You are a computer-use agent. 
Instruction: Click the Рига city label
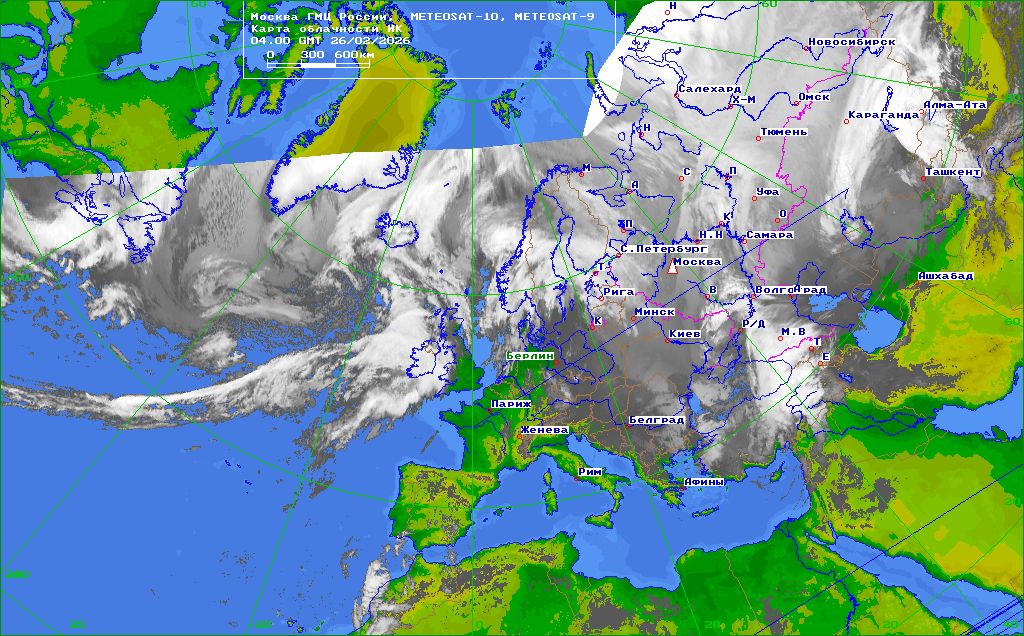(620, 292)
